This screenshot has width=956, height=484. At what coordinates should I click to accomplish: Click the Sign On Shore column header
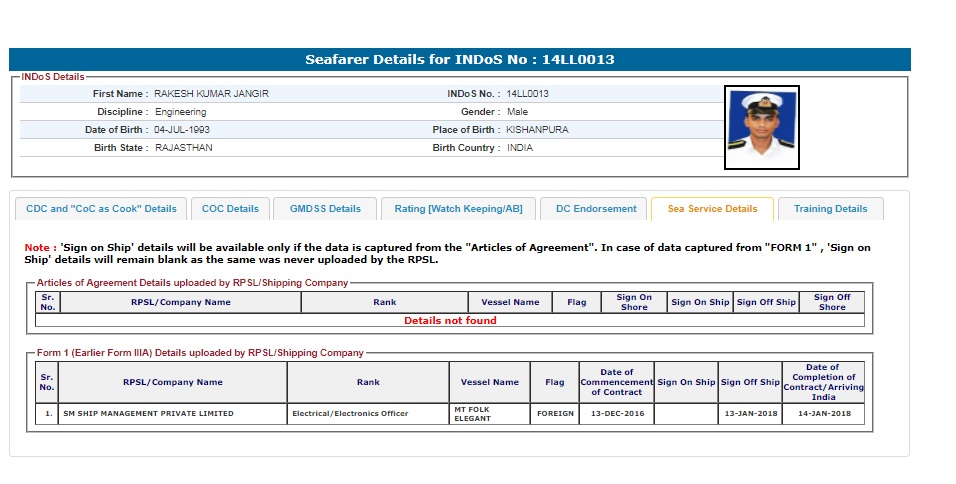point(634,302)
